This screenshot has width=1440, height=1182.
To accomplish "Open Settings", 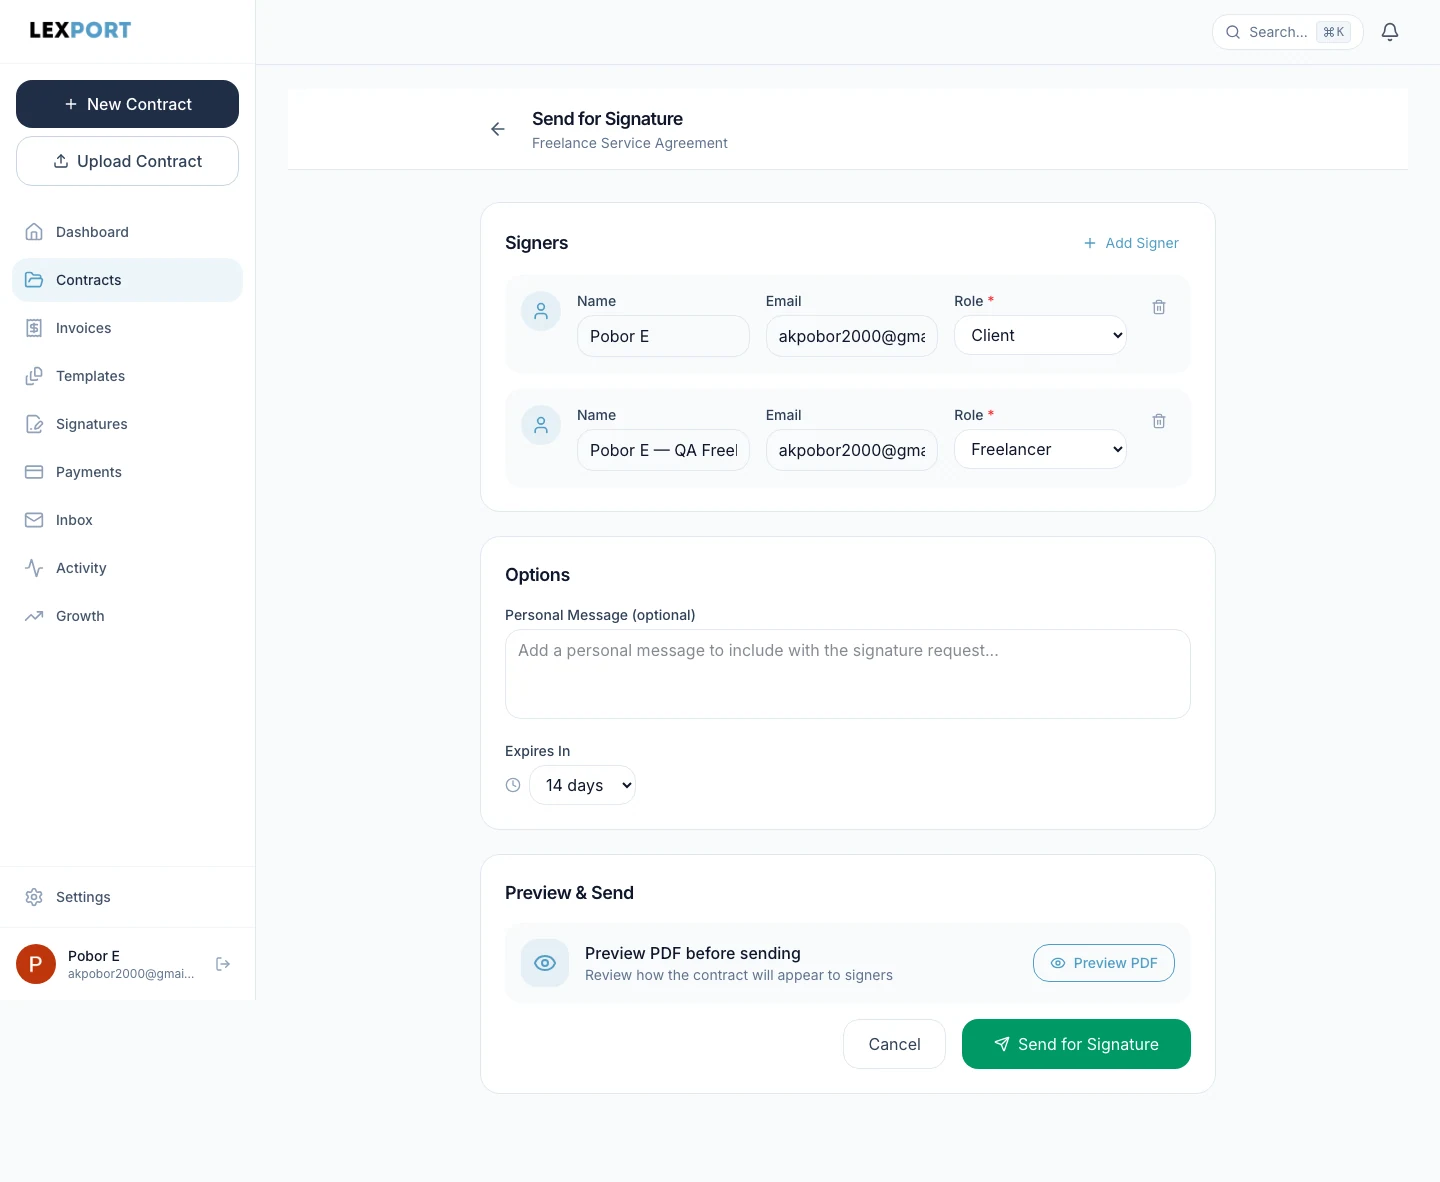I will click(x=127, y=897).
